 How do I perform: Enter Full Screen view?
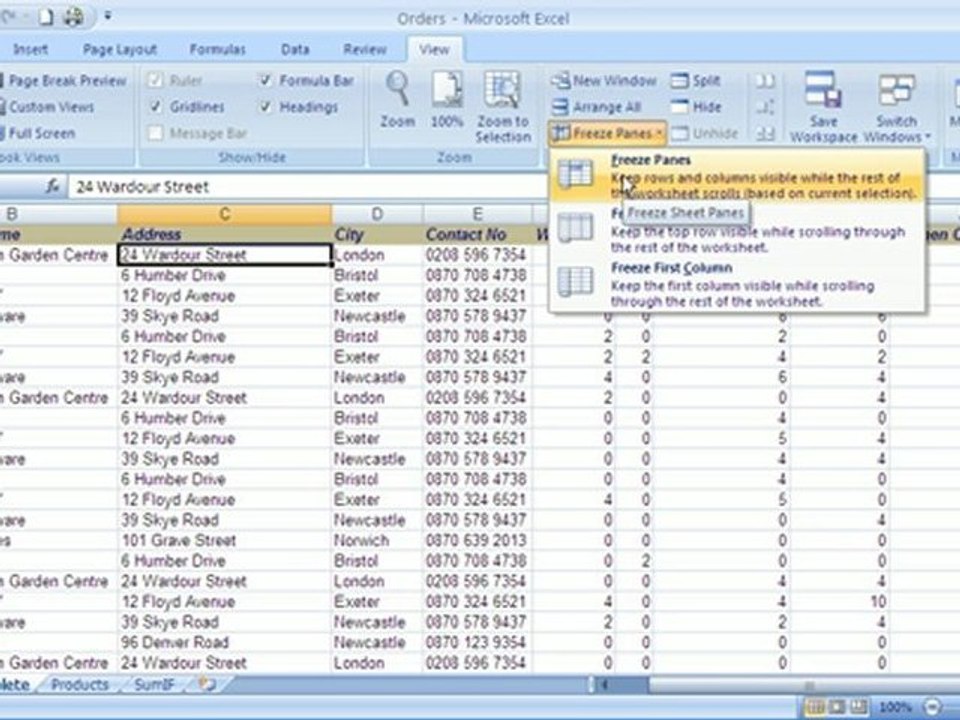coord(38,133)
